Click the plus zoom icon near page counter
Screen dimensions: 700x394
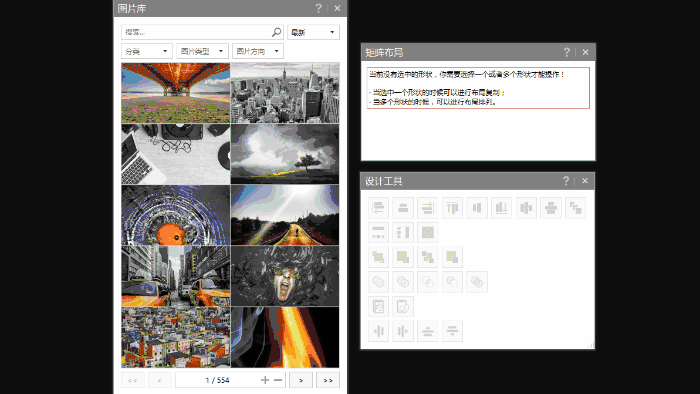click(x=265, y=380)
